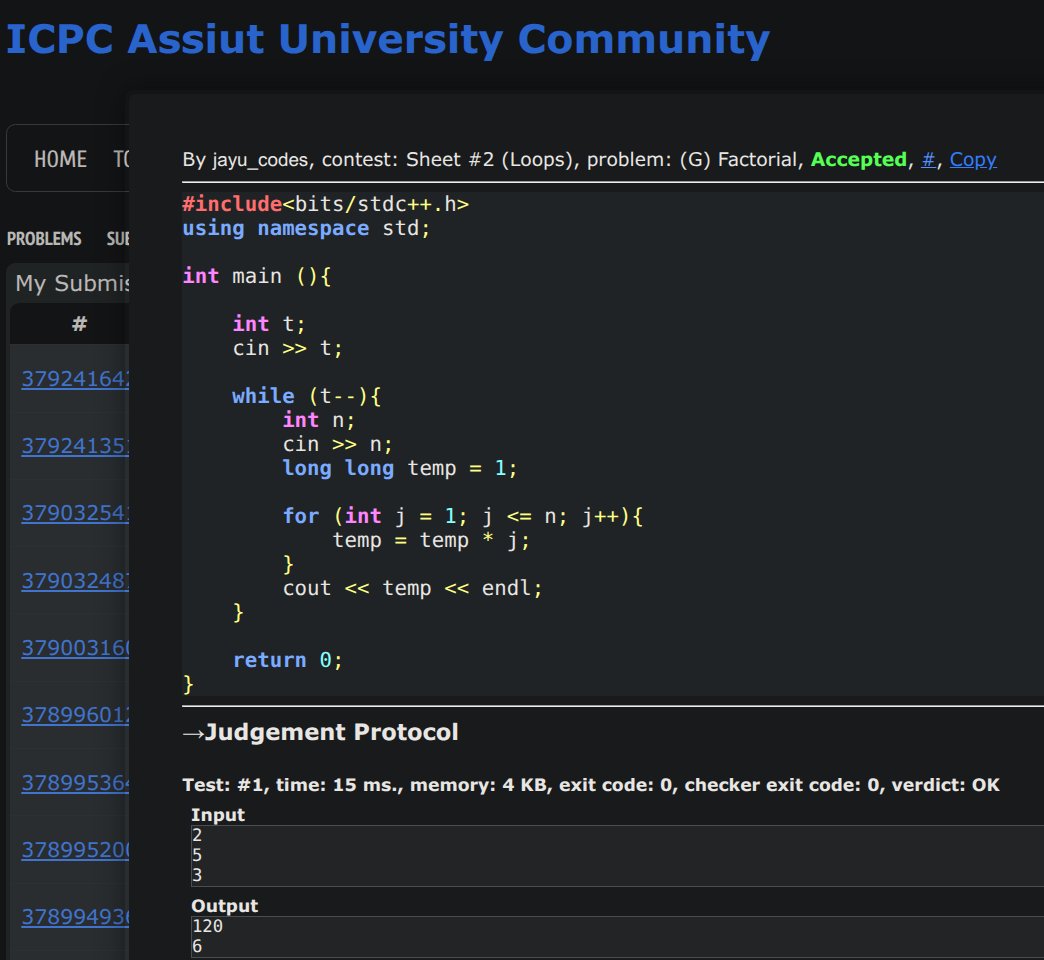Open the ICPC Assiut University Community title link
The height and width of the screenshot is (960, 1044).
click(388, 39)
